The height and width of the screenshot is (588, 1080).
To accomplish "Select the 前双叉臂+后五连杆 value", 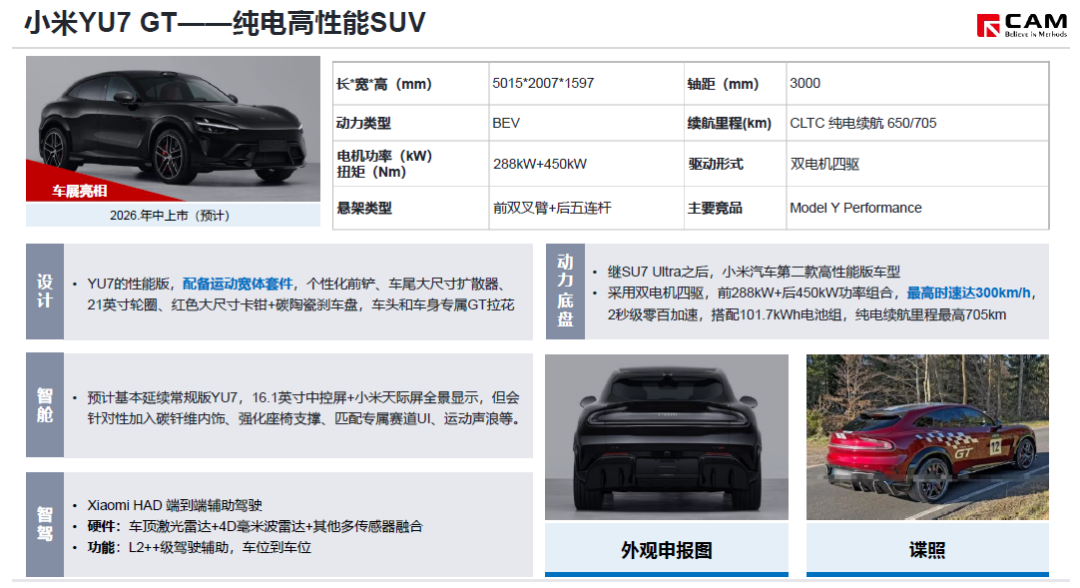I will 552,208.
